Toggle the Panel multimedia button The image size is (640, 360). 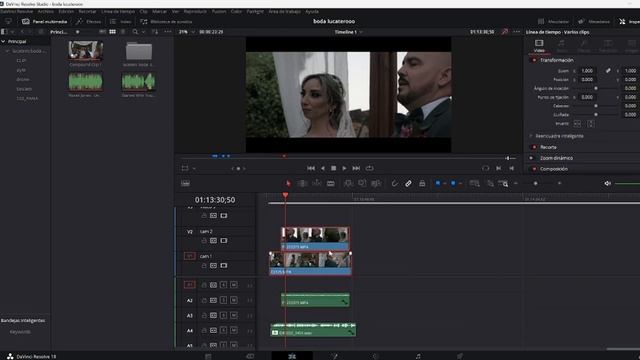click(x=45, y=21)
